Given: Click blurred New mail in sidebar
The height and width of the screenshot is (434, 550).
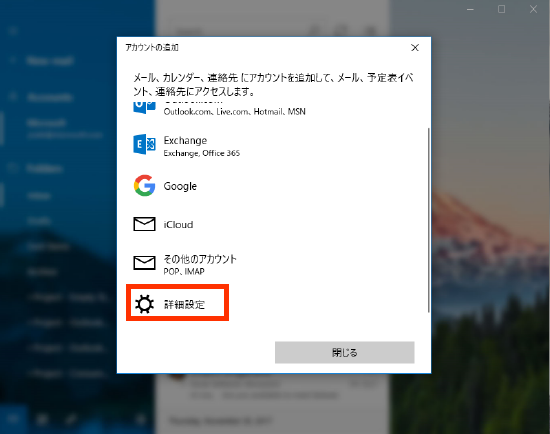Looking at the screenshot, I should pos(49,61).
